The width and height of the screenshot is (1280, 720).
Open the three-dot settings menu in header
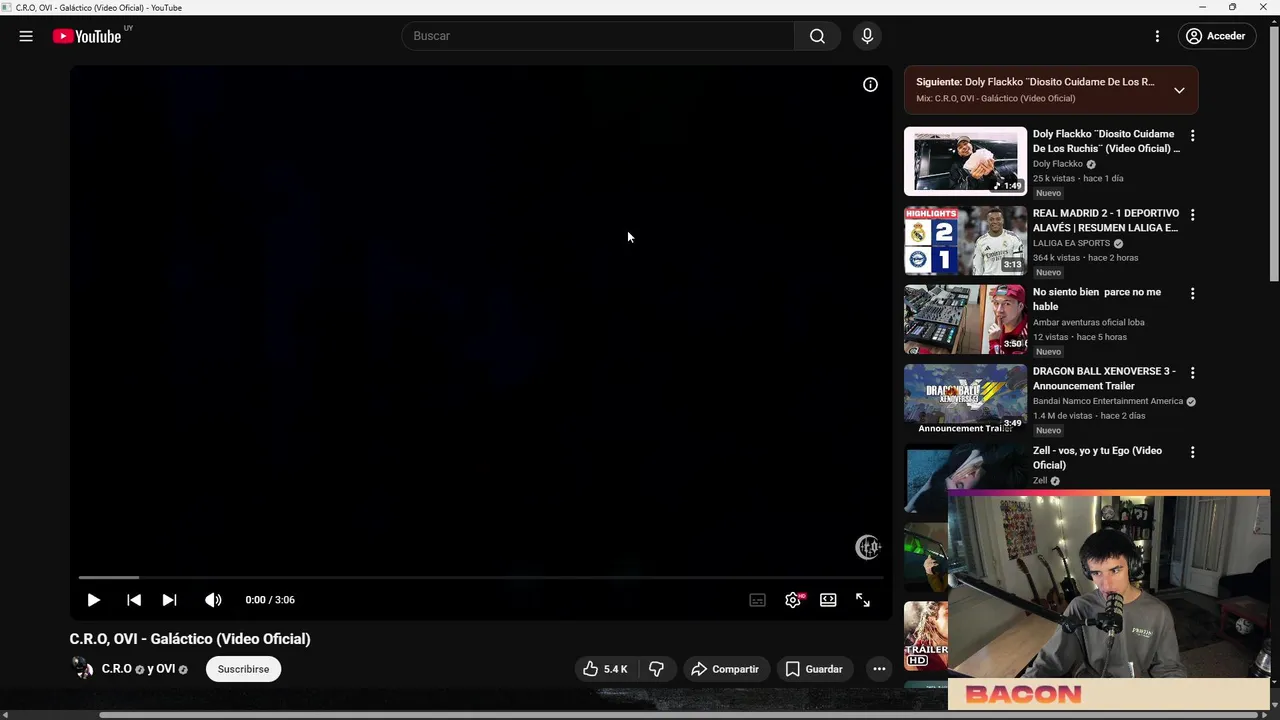[x=1157, y=36]
